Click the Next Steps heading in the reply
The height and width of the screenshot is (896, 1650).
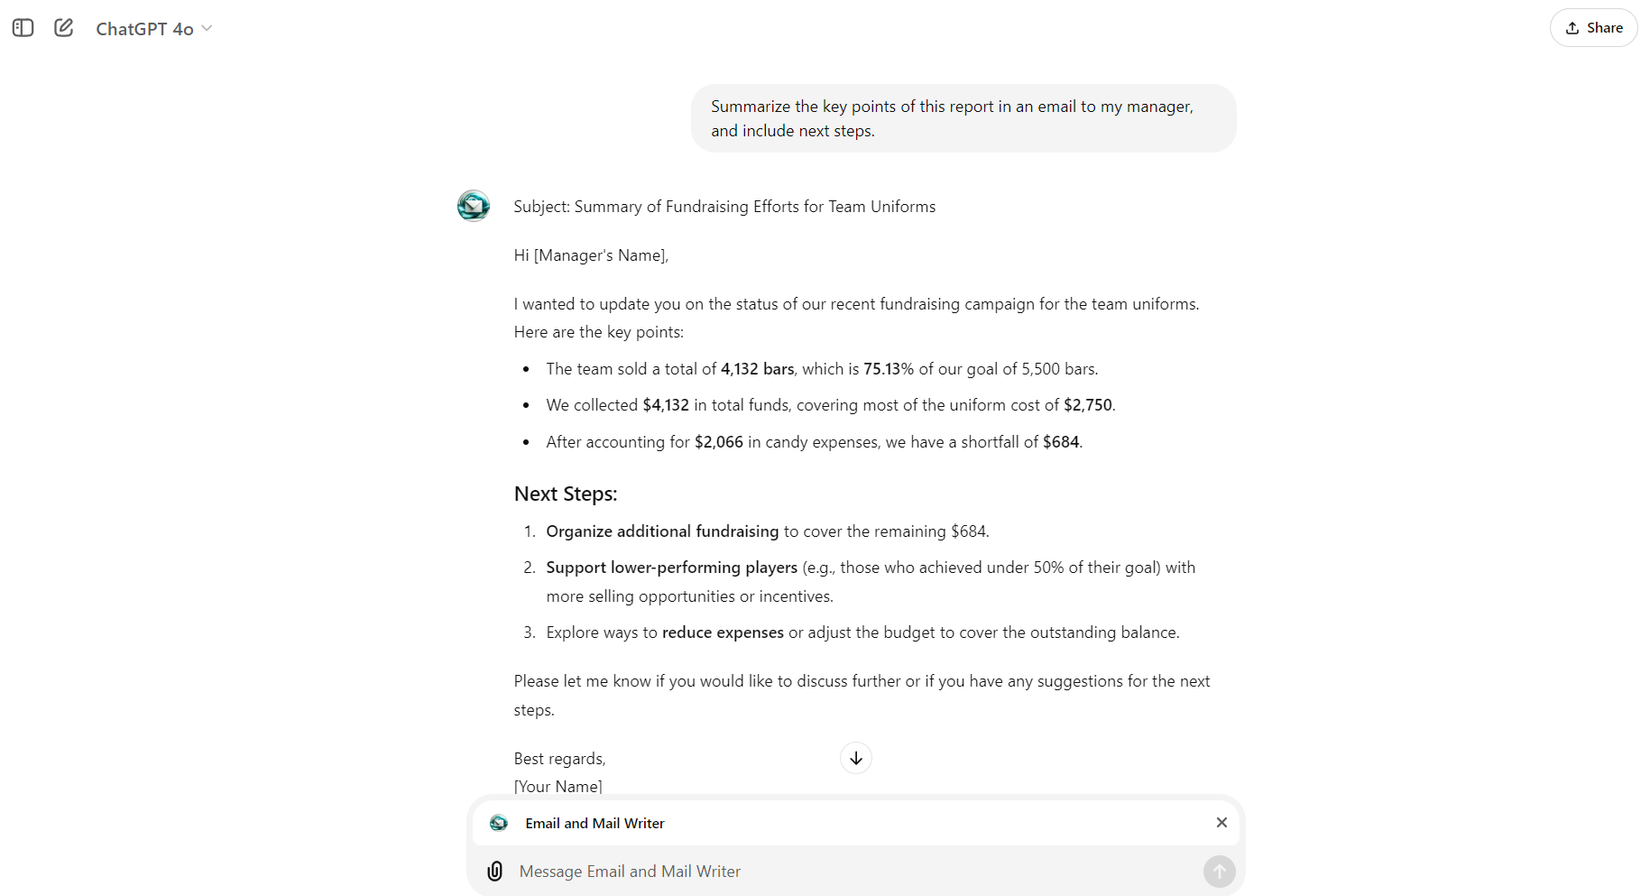coord(566,493)
